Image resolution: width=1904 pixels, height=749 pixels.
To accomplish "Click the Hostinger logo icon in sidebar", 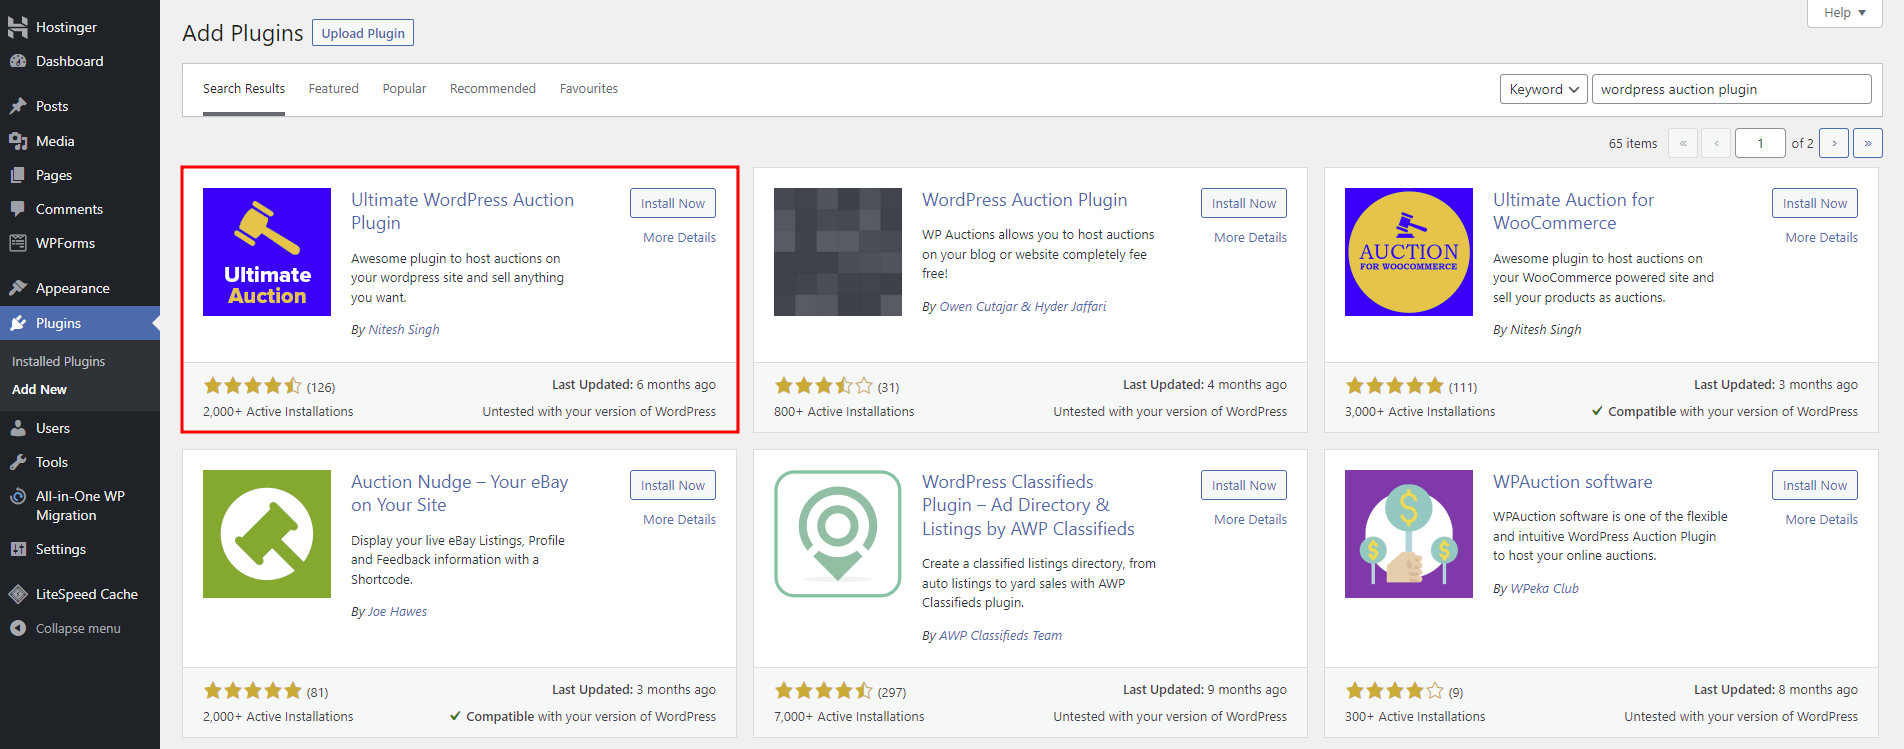I will 18,27.
